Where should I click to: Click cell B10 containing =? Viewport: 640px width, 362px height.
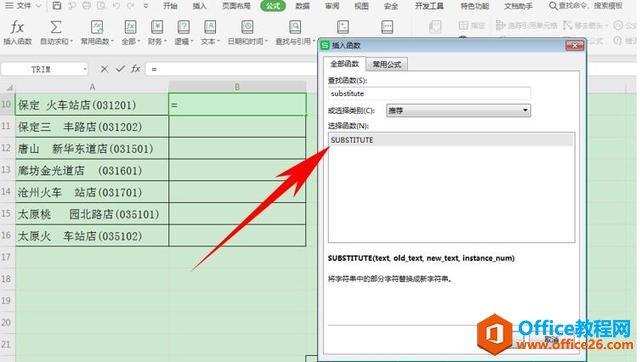coord(237,105)
